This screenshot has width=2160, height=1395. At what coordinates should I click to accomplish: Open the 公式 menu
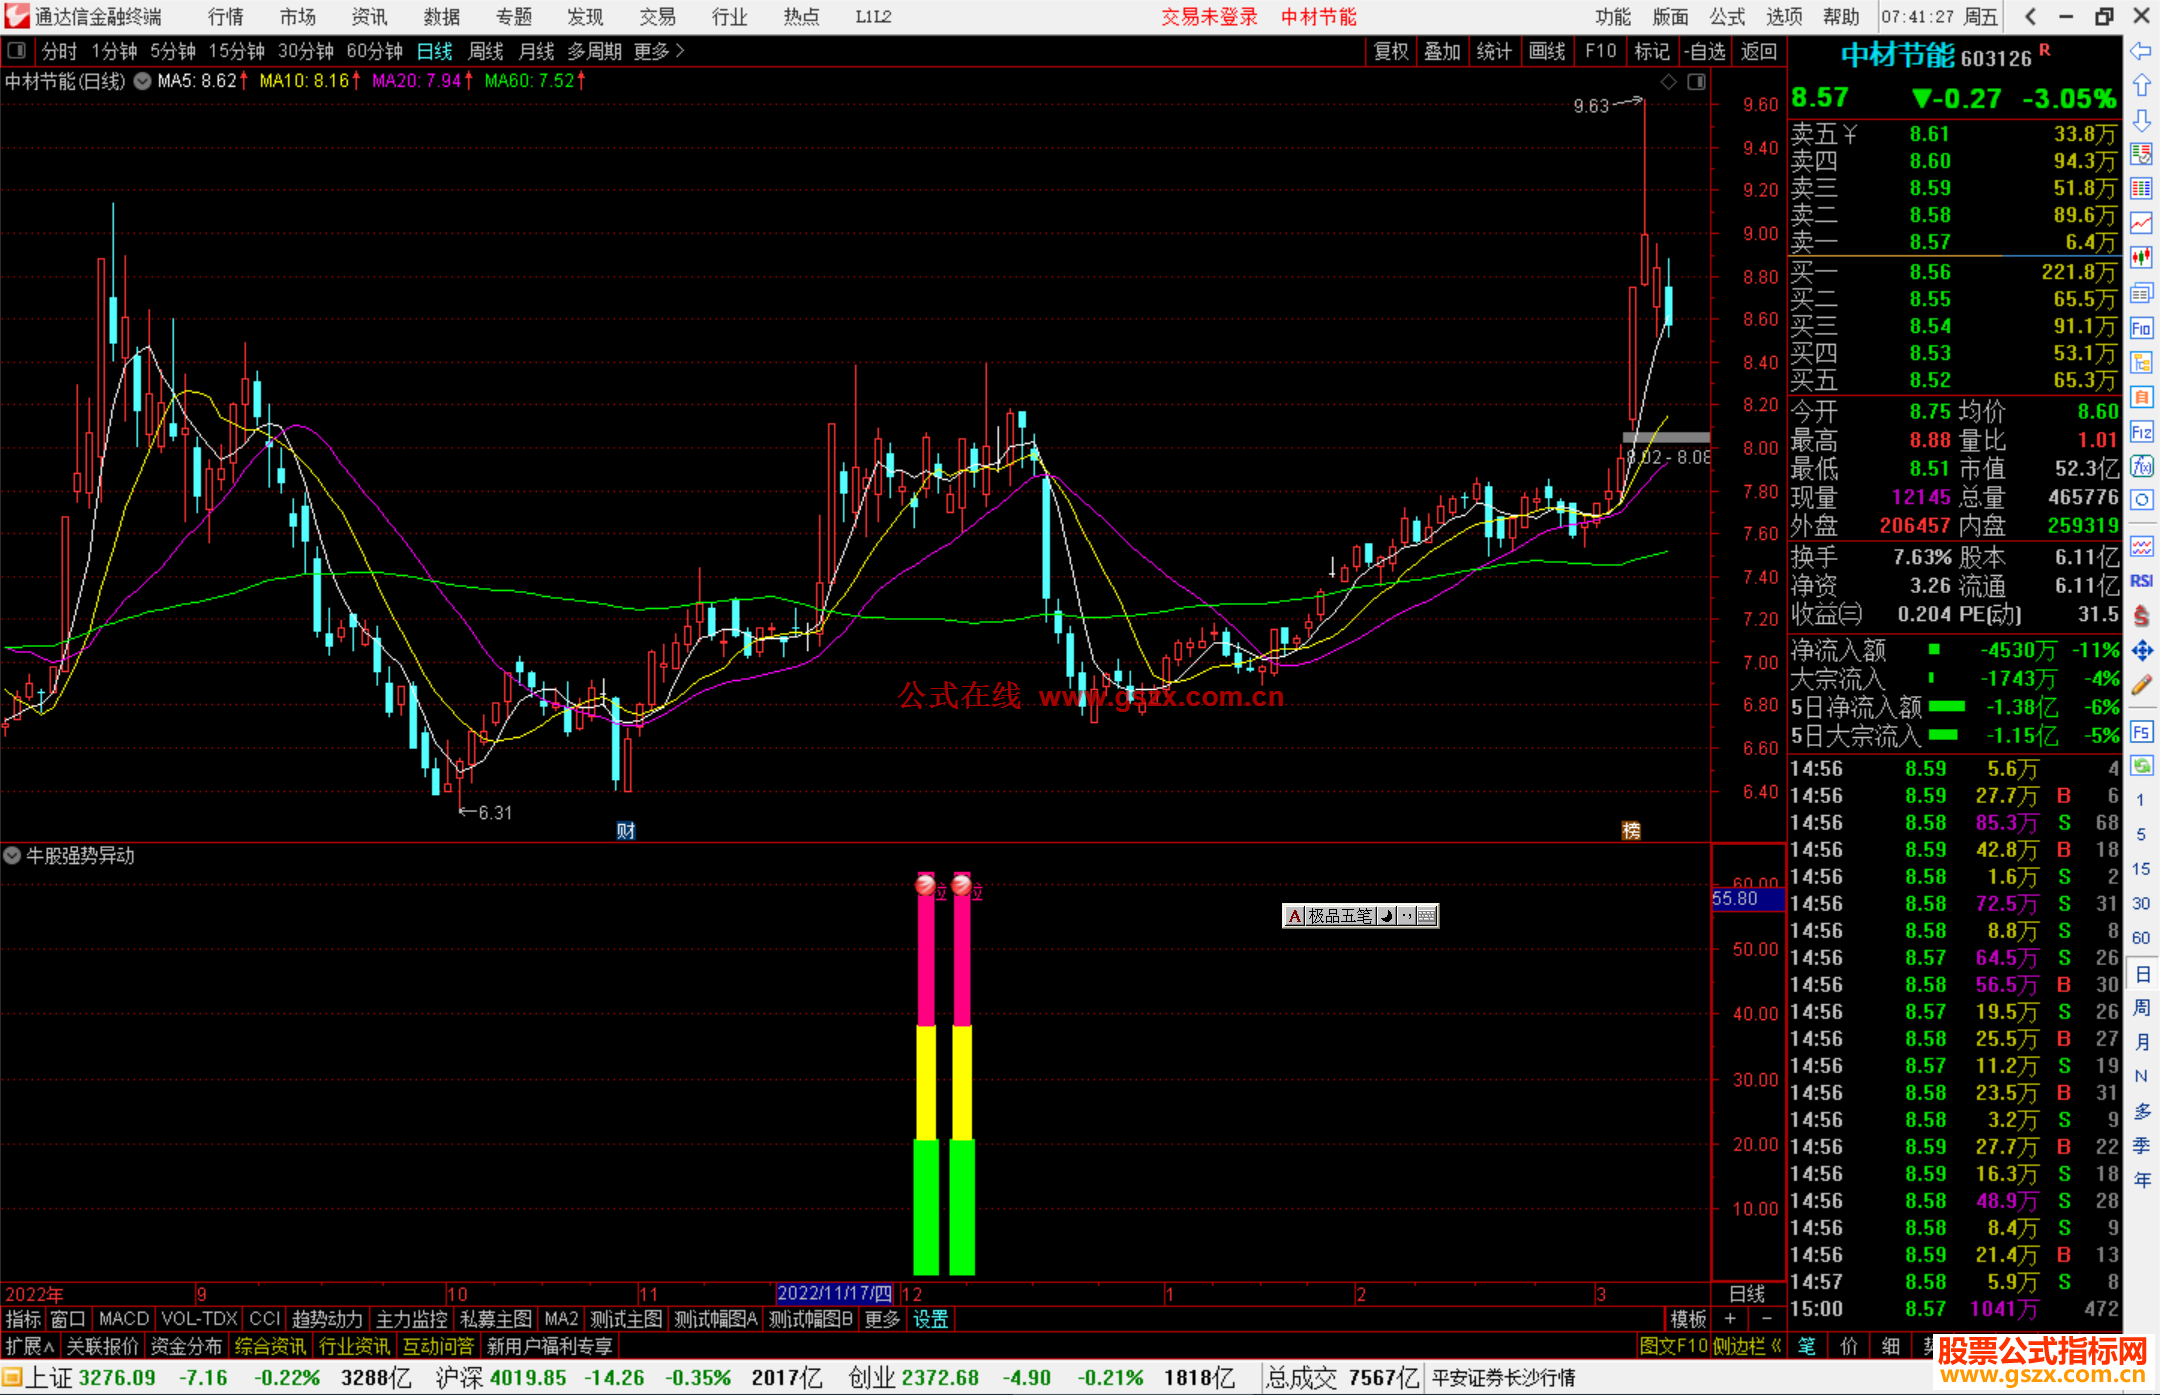pyautogui.click(x=1727, y=16)
